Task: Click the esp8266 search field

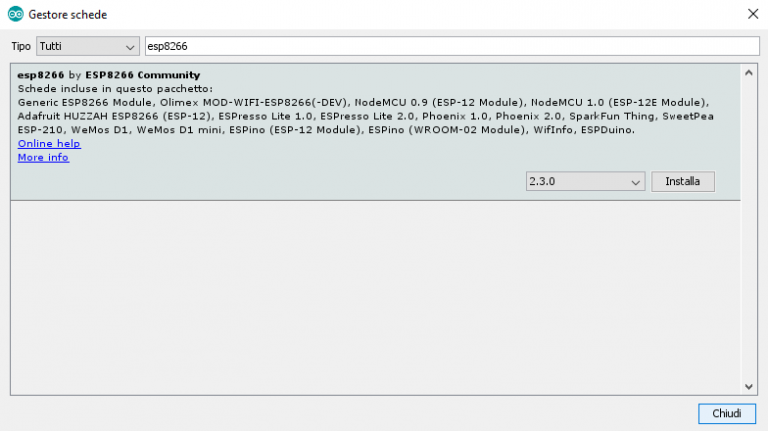Action: (x=450, y=47)
